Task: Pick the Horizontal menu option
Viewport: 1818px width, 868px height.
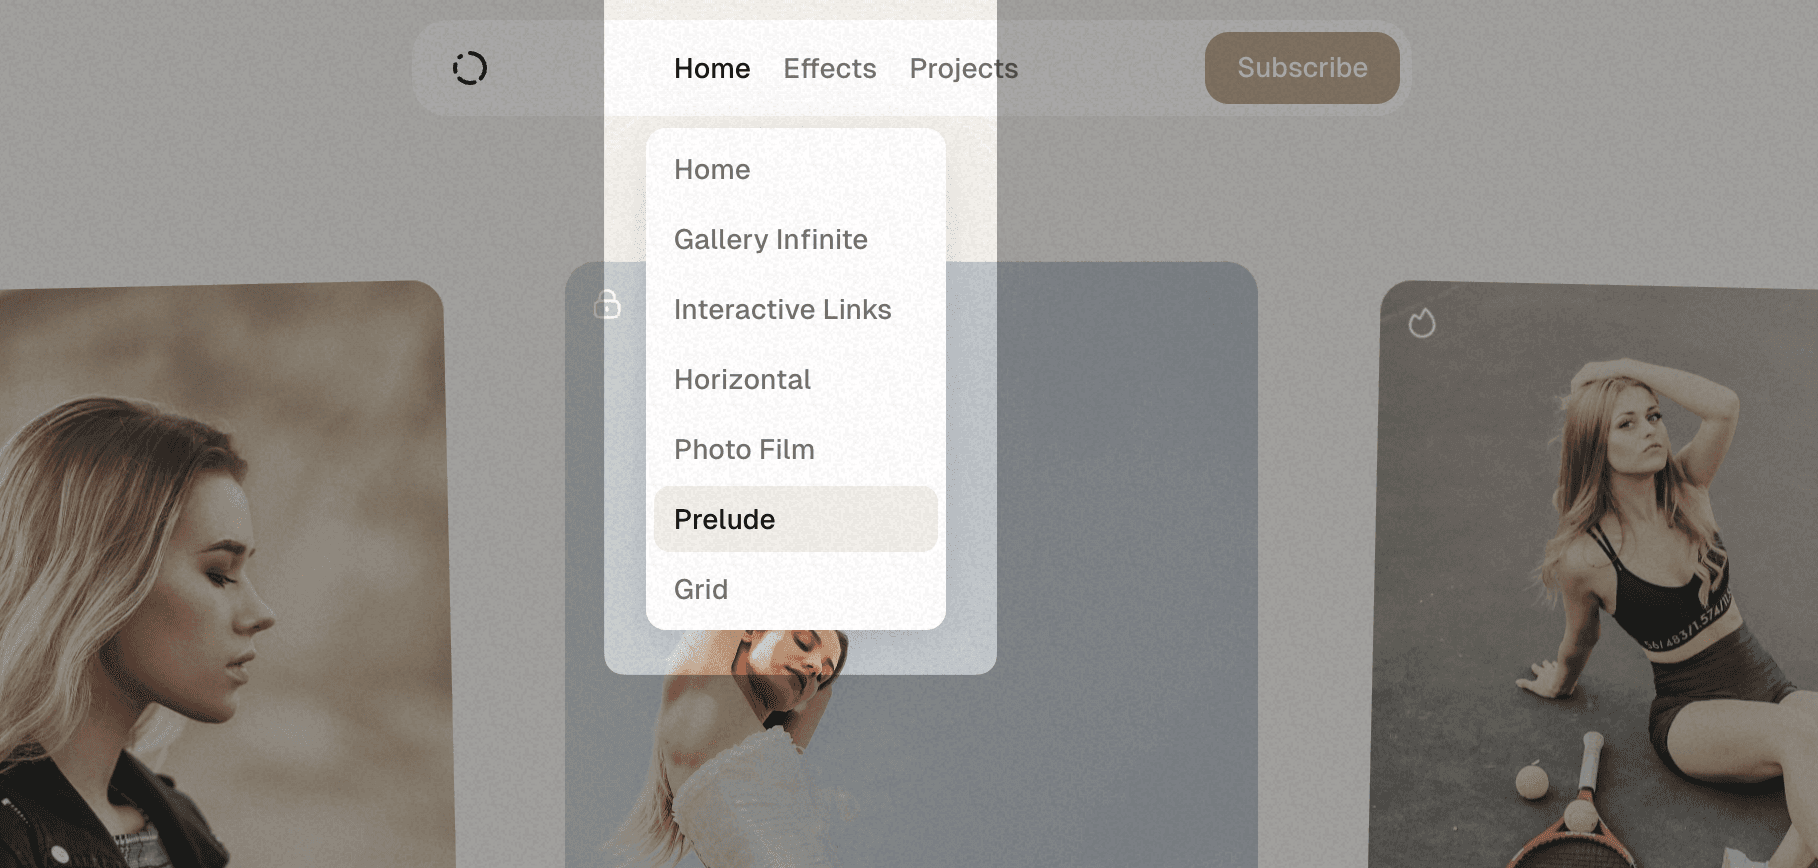Action: (x=742, y=380)
